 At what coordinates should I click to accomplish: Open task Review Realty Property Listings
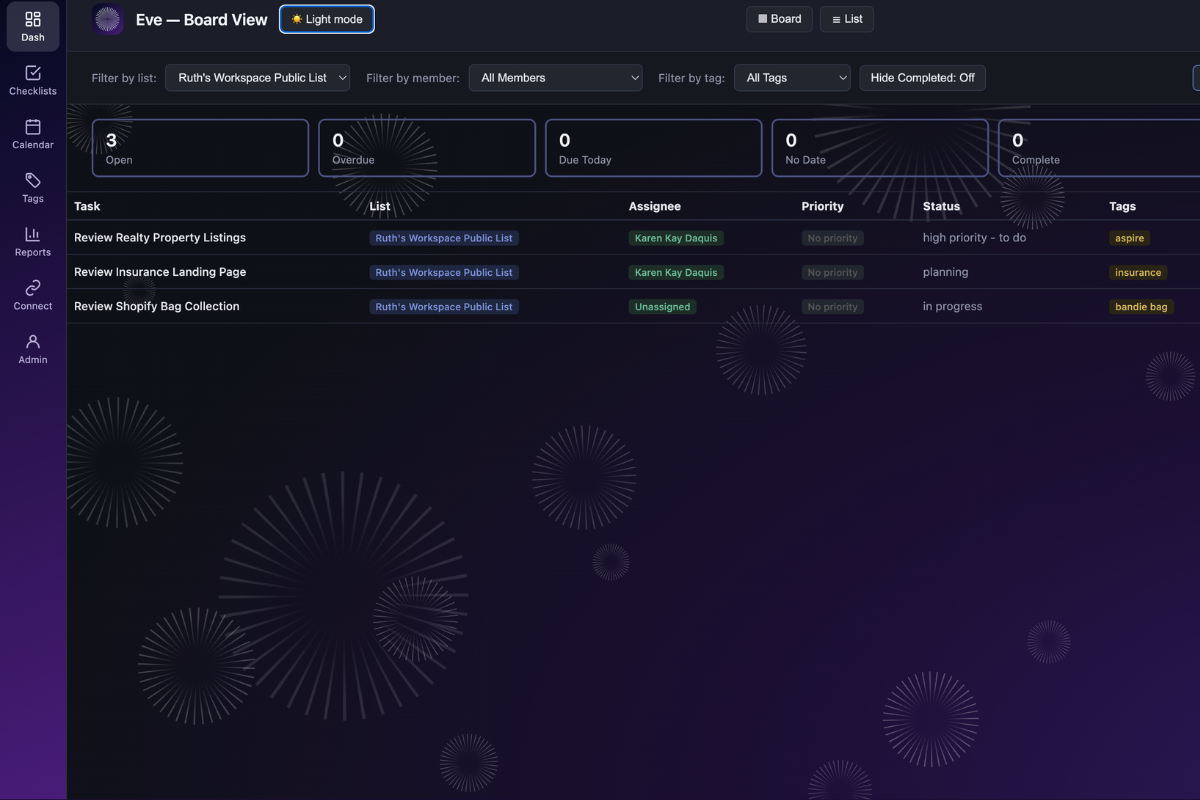(160, 238)
